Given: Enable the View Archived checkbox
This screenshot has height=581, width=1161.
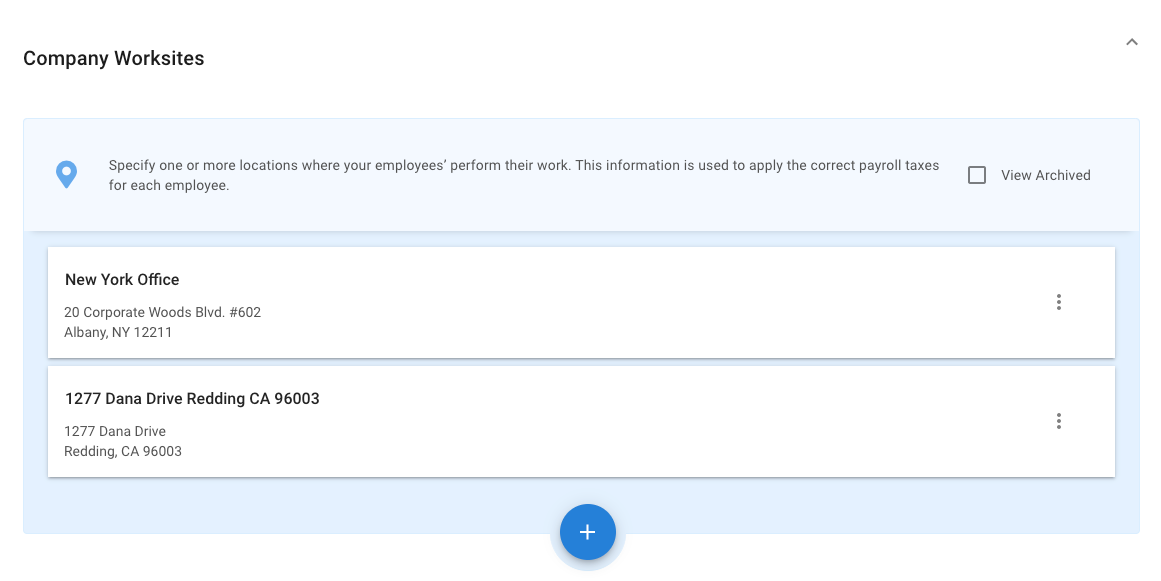Looking at the screenshot, I should coord(977,175).
